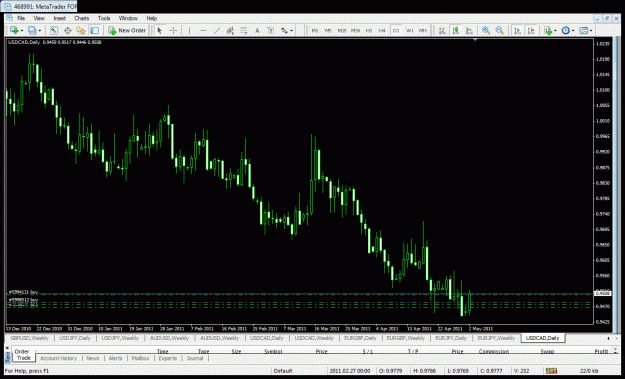
Task: Switch to the EURGBP,Daily chart tab
Action: 360,338
